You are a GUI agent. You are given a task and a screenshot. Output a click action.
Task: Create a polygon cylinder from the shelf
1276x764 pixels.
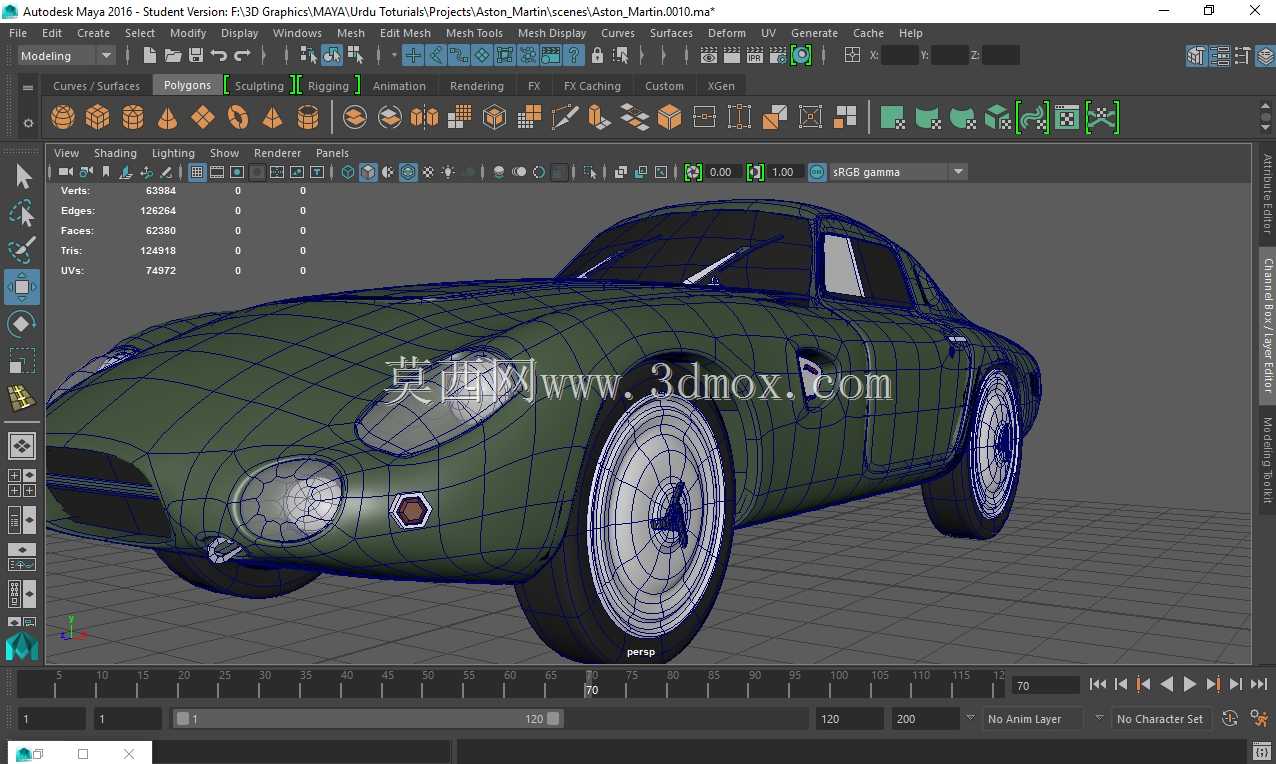[x=132, y=118]
